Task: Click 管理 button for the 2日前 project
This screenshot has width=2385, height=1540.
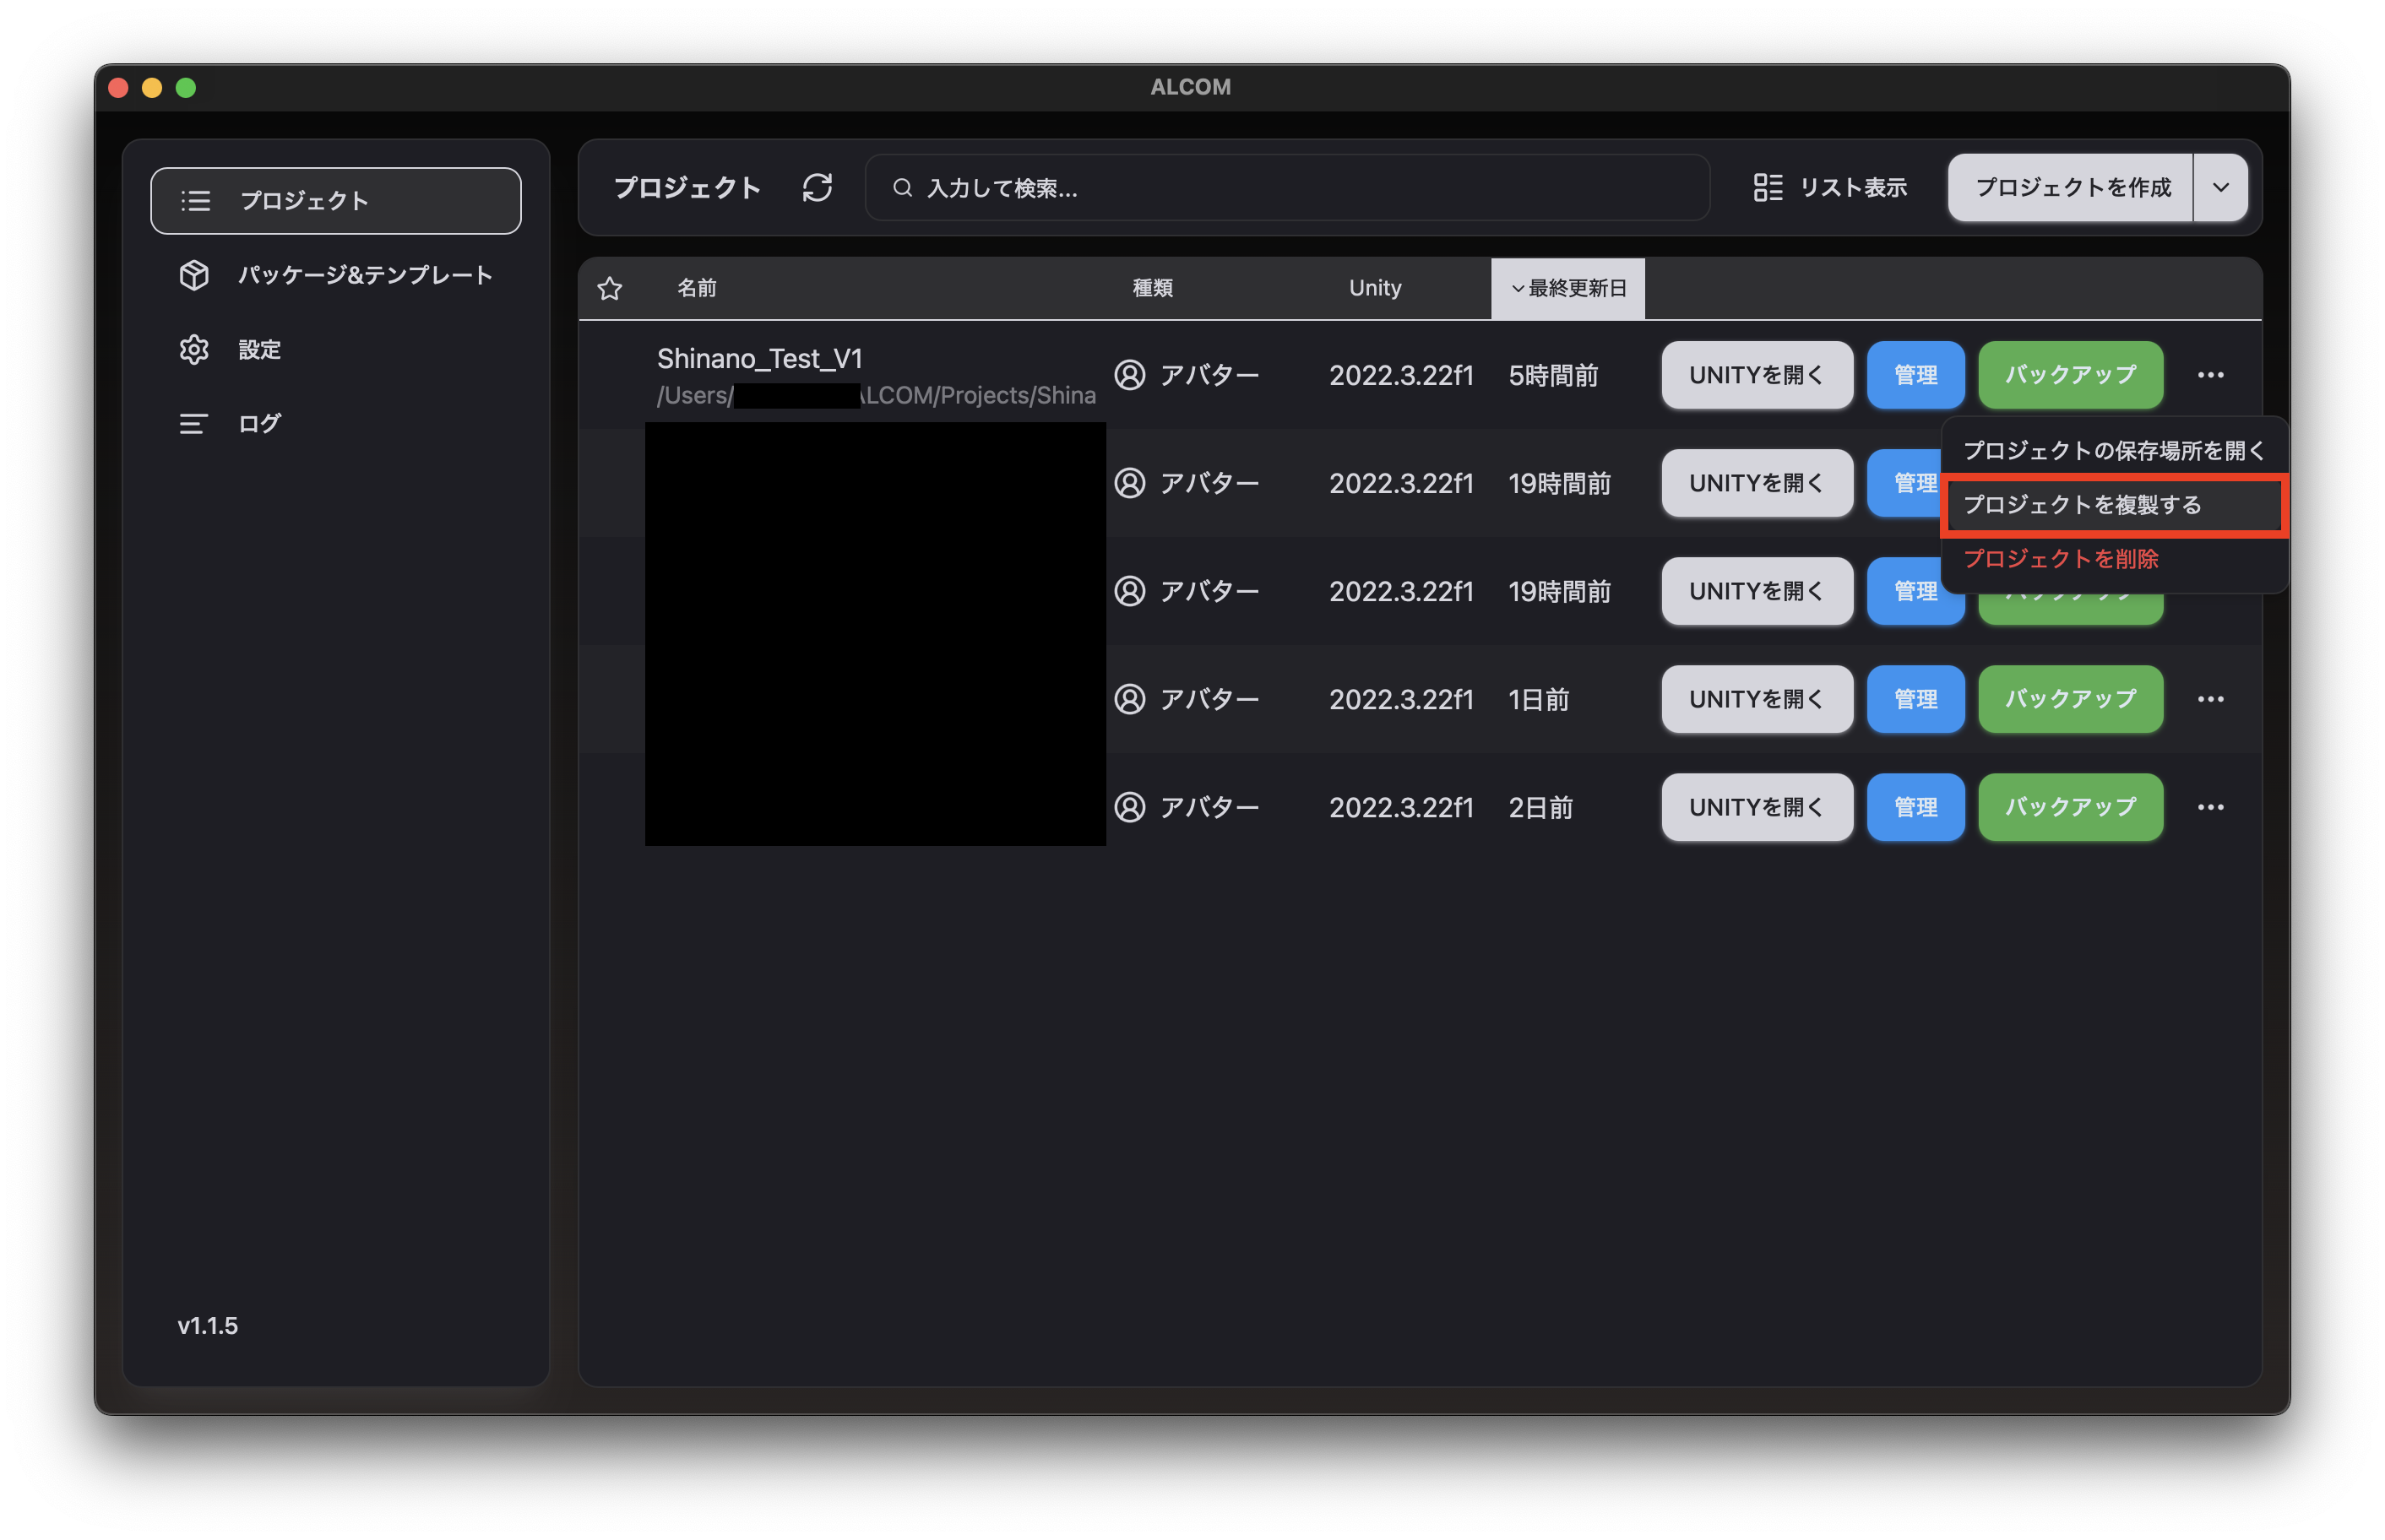Action: 1914,807
